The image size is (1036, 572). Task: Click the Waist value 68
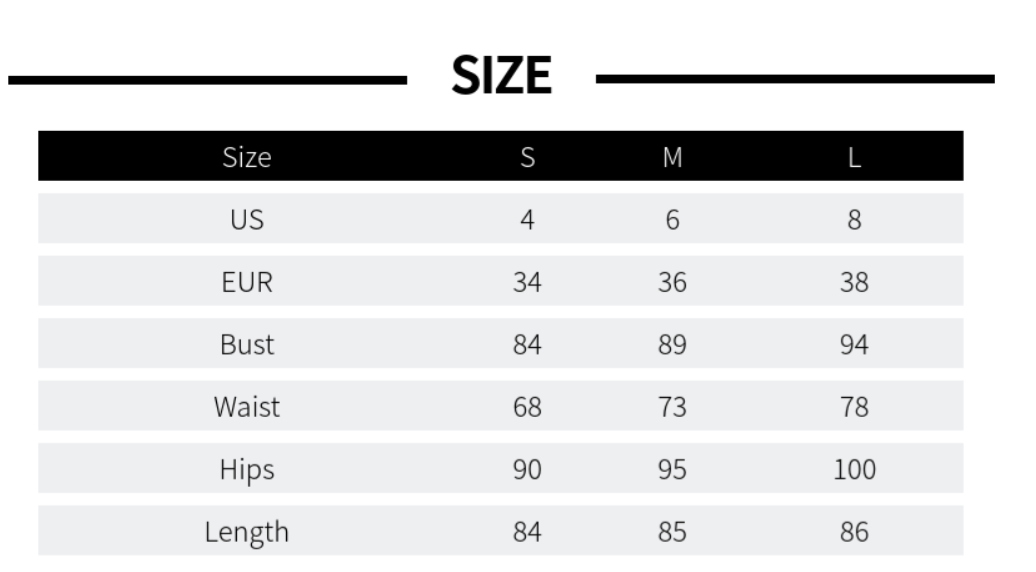tap(527, 407)
